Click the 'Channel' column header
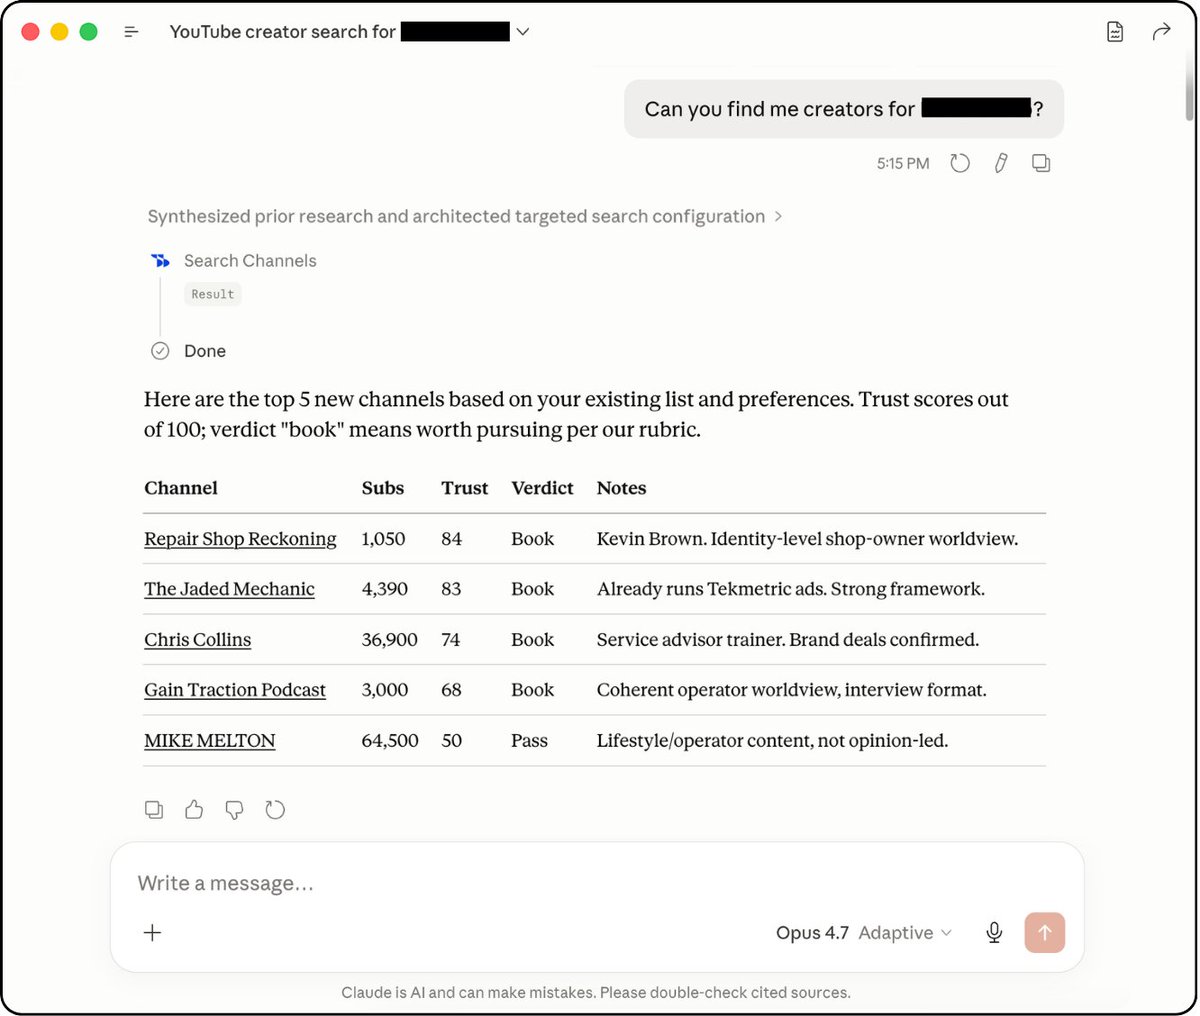The width and height of the screenshot is (1200, 1016). (x=181, y=488)
